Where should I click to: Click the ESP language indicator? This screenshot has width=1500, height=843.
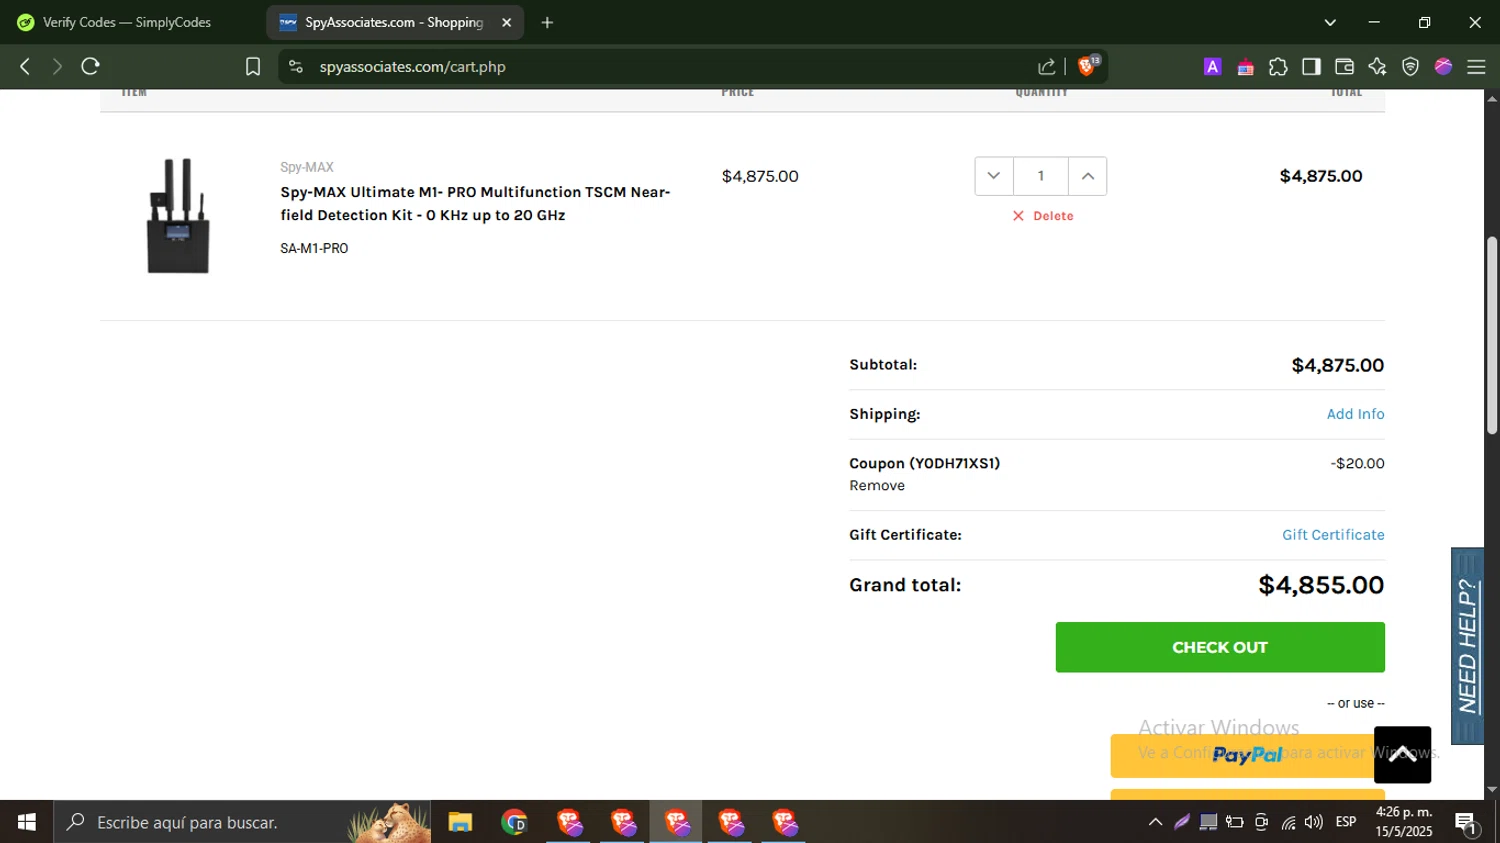1346,822
